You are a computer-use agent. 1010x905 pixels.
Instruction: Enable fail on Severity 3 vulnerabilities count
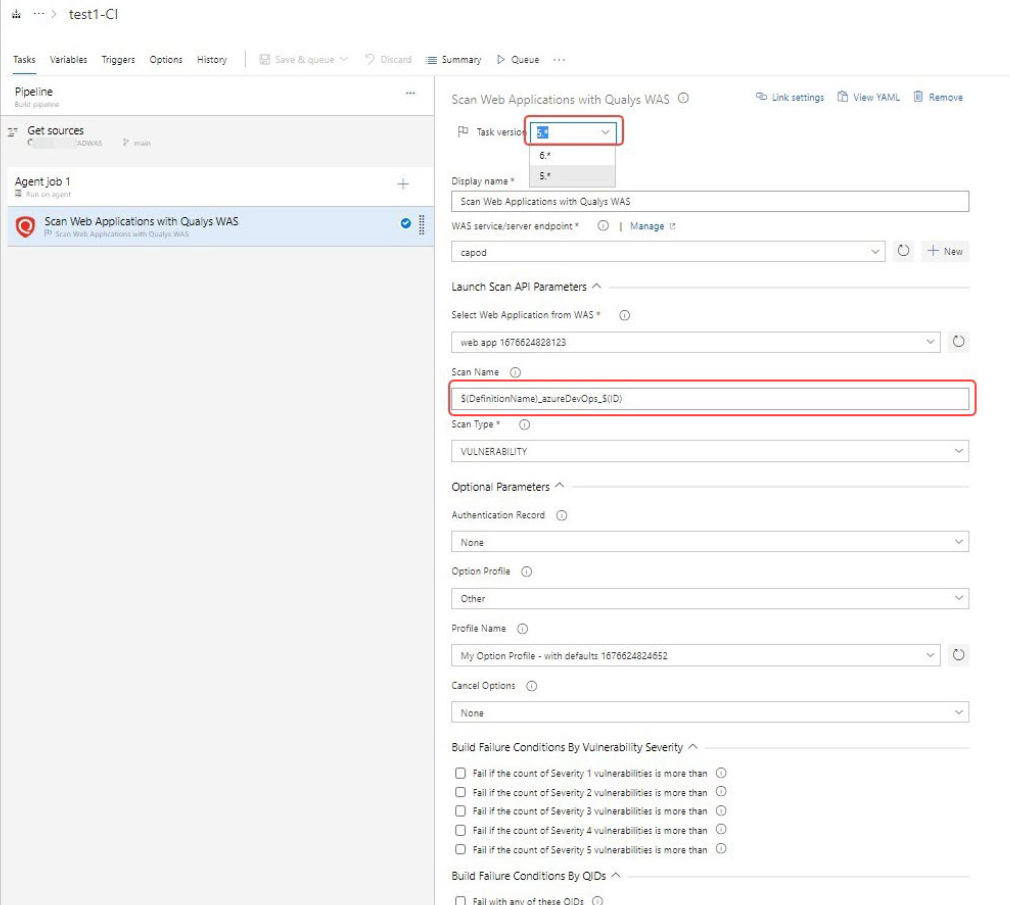pos(461,811)
